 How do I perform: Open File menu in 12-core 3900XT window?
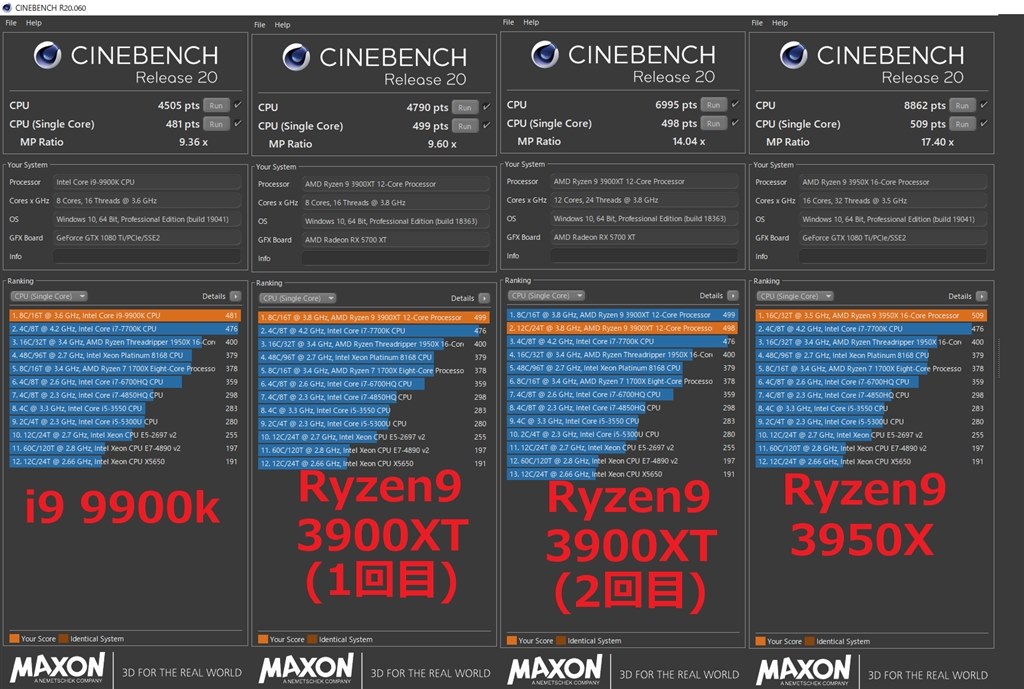point(509,22)
